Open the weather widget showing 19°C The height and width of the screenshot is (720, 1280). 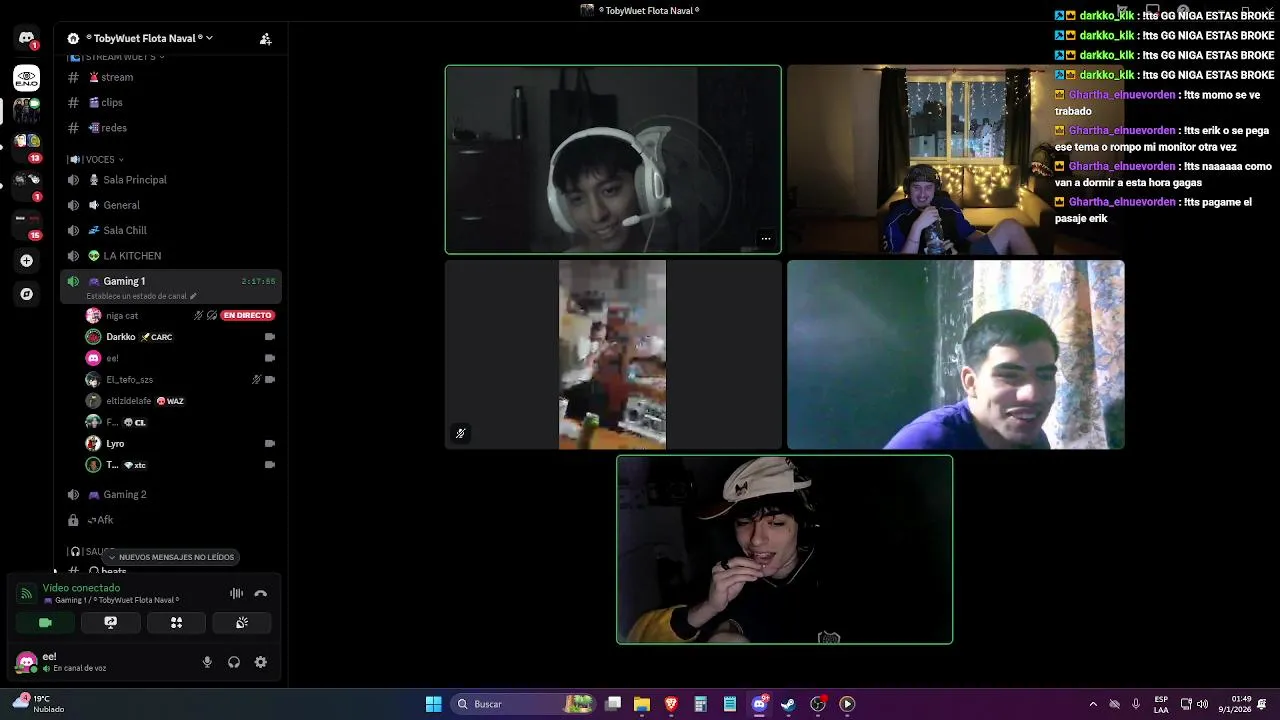38,704
